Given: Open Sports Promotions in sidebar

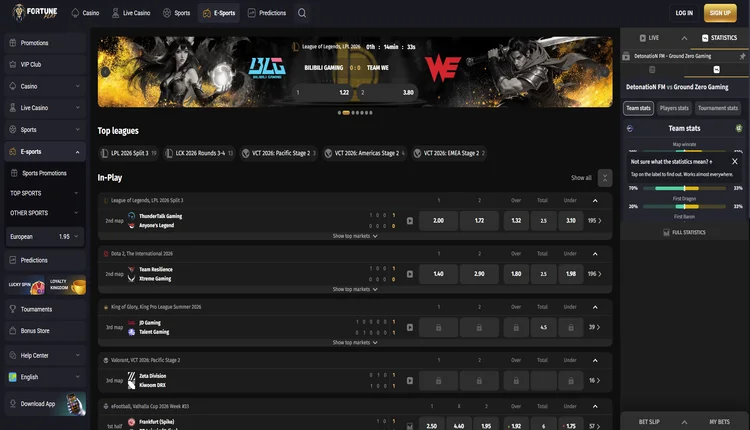Looking at the screenshot, I should (45, 173).
